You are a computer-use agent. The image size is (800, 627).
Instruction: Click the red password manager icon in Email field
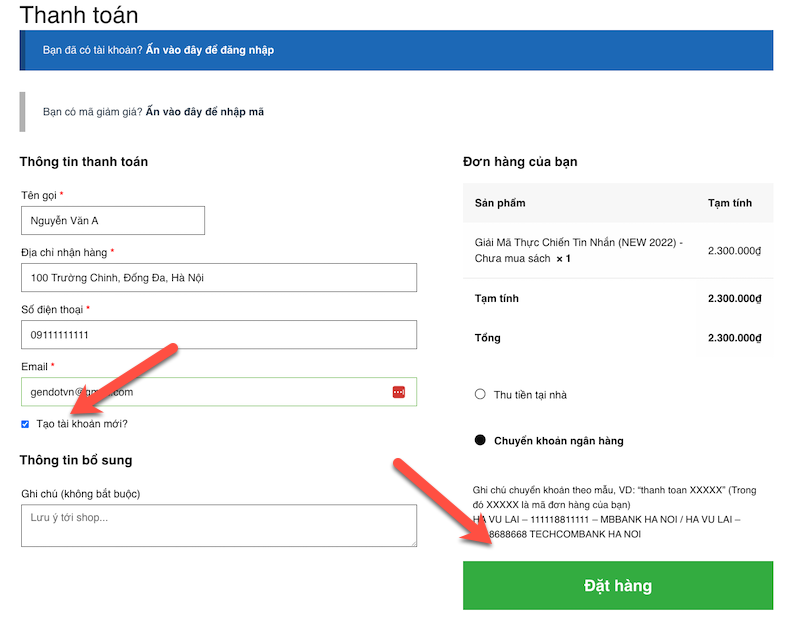click(x=398, y=392)
